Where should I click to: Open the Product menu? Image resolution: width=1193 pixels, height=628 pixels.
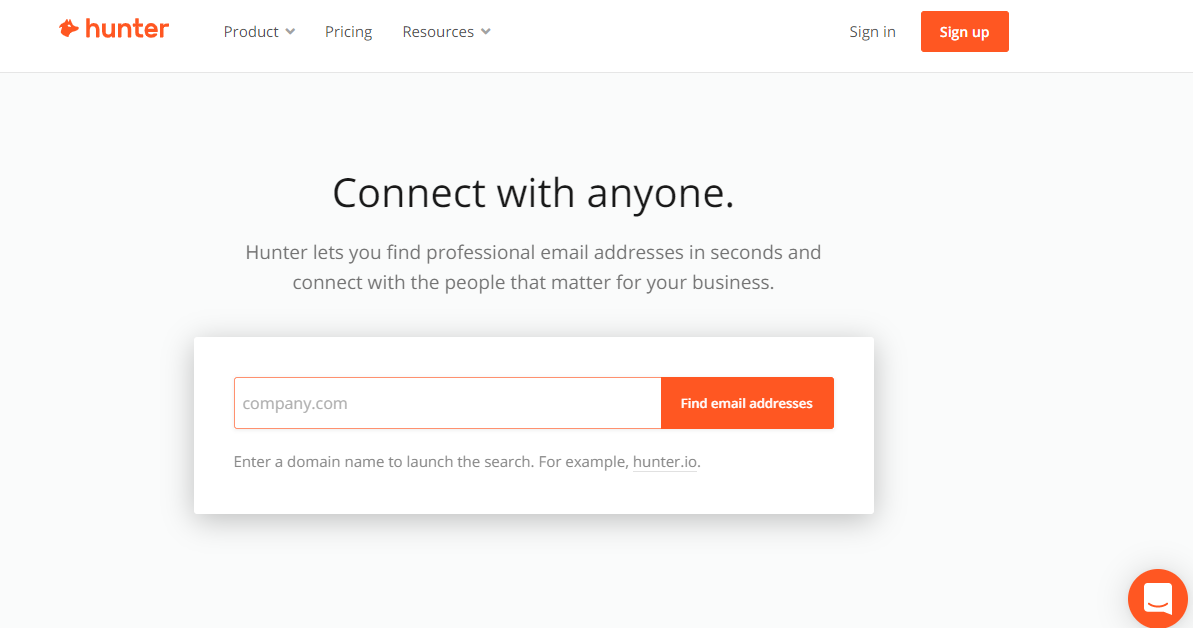(x=259, y=32)
